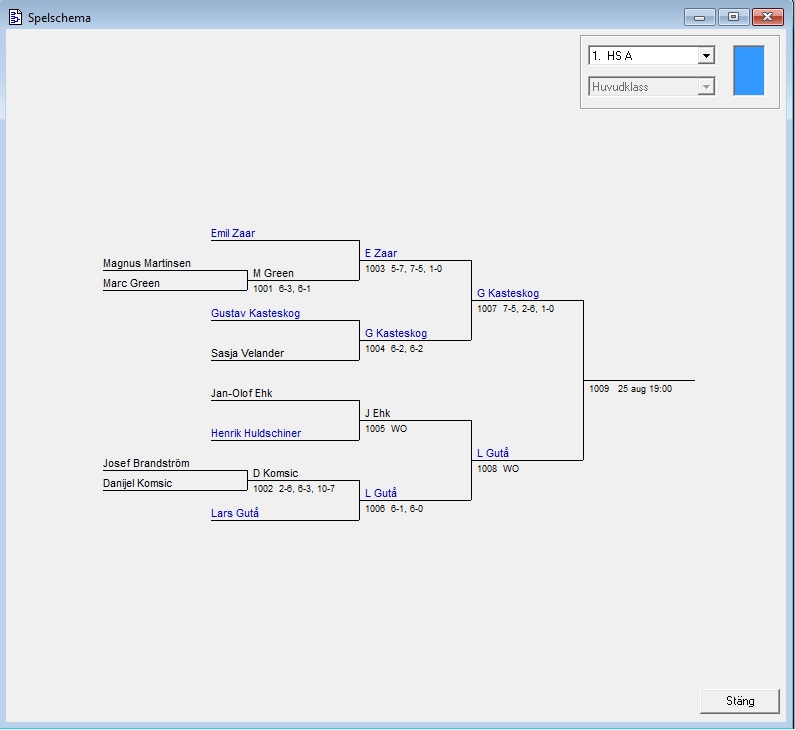Click the blue color swatch box

tap(748, 70)
